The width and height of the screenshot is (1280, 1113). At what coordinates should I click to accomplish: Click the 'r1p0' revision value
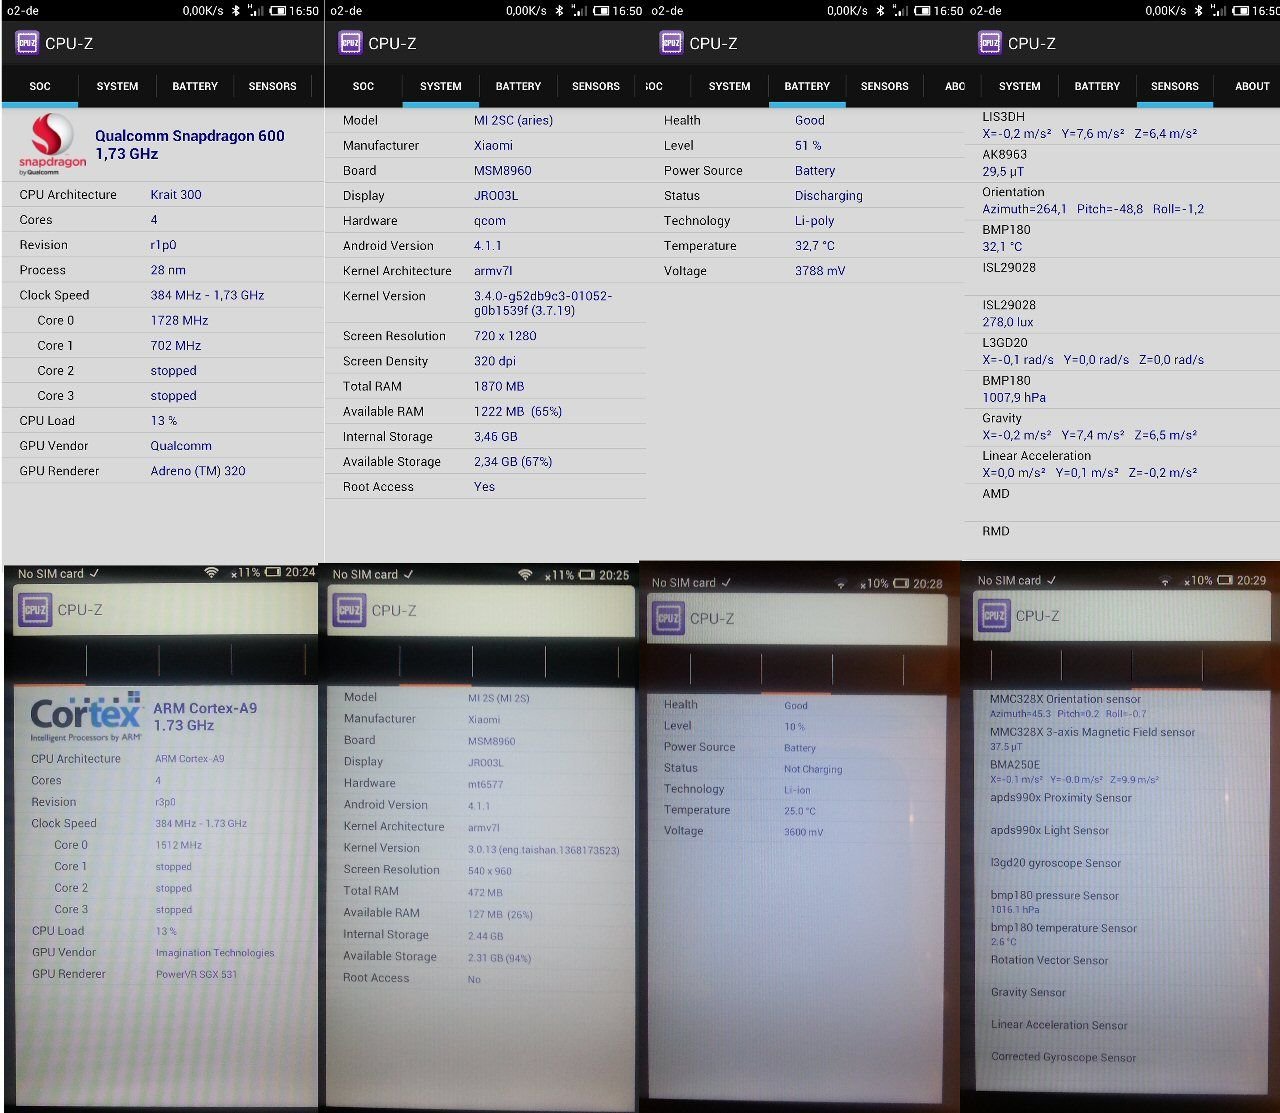click(x=164, y=245)
